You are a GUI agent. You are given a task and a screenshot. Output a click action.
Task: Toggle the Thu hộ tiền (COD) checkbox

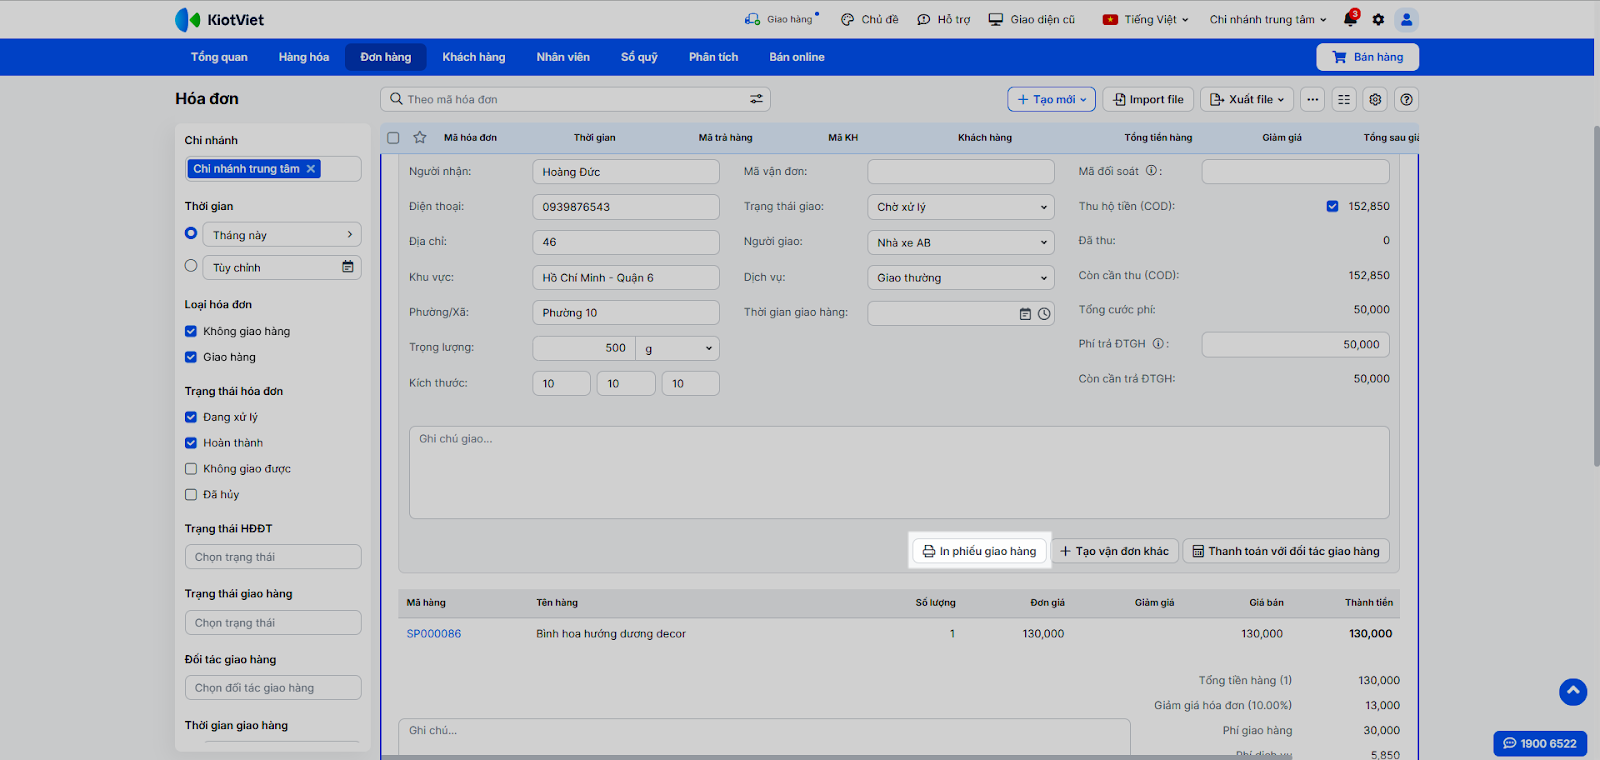1332,206
